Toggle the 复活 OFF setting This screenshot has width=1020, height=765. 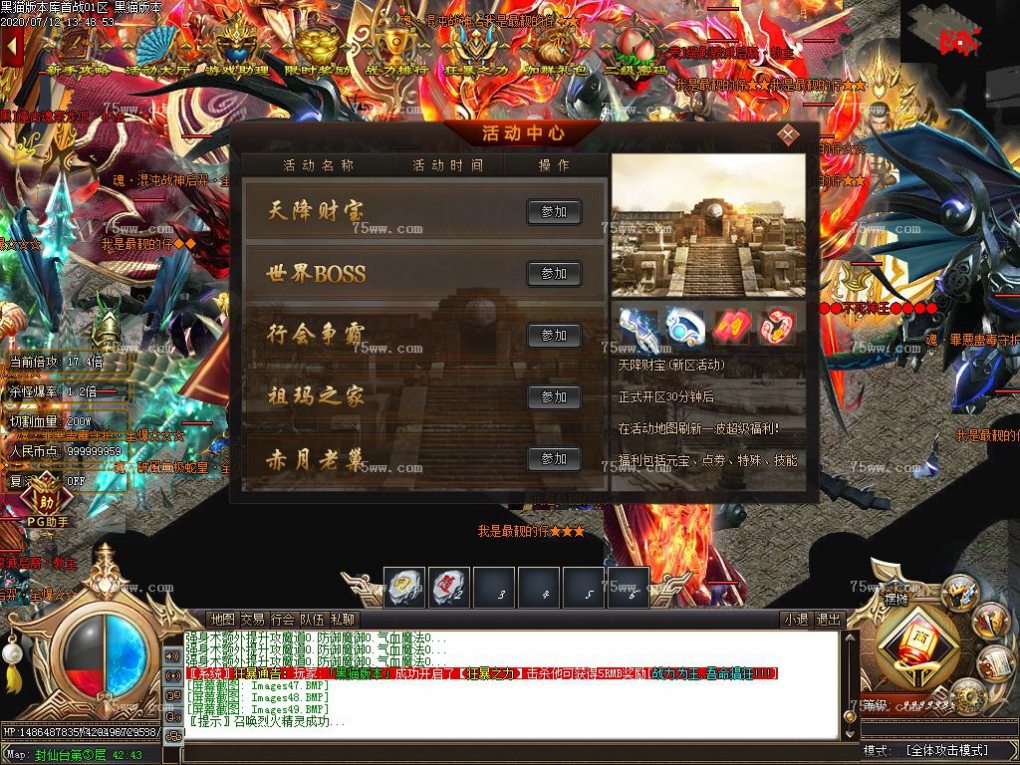[x=62, y=480]
